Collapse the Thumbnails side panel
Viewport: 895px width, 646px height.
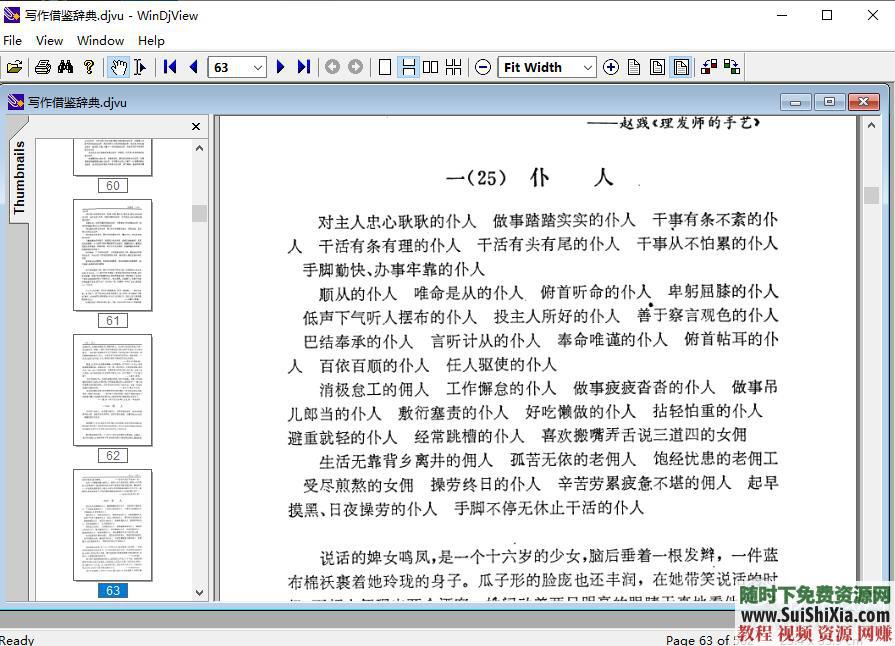[196, 127]
